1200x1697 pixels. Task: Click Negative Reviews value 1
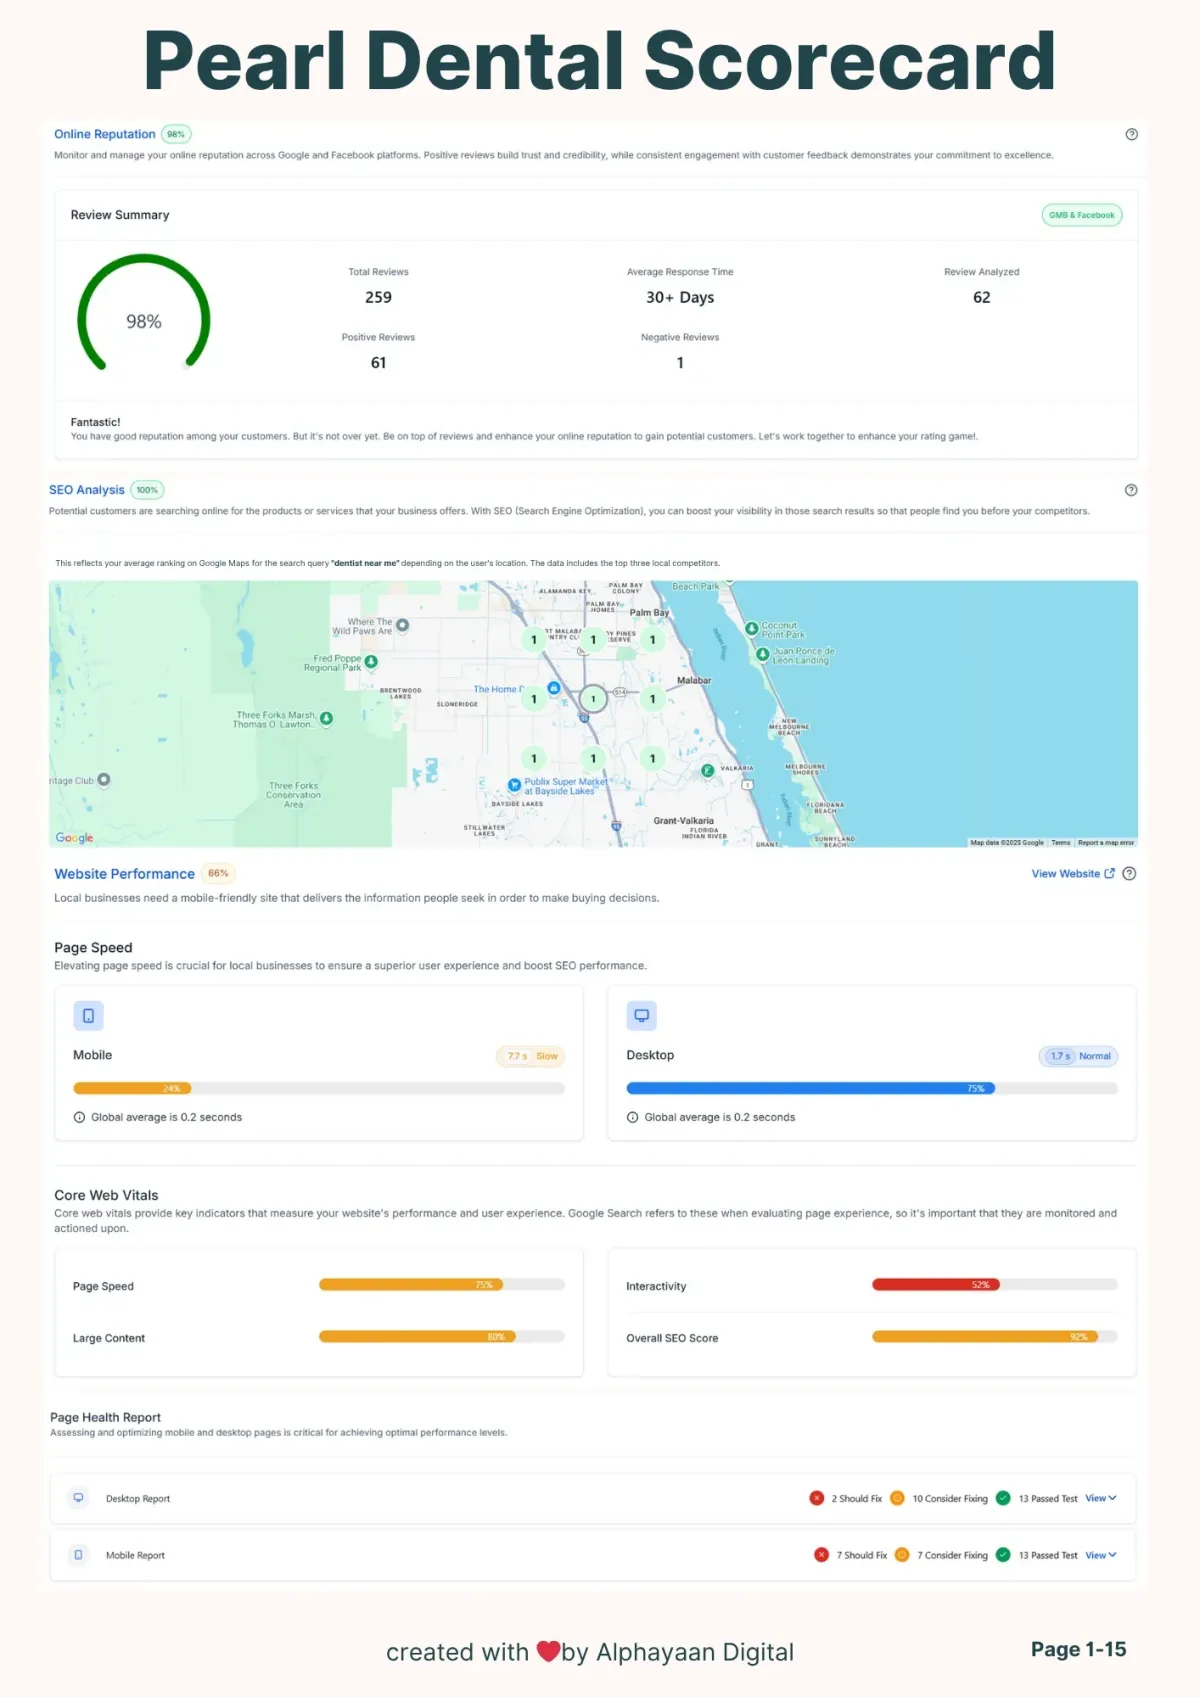[x=680, y=363]
